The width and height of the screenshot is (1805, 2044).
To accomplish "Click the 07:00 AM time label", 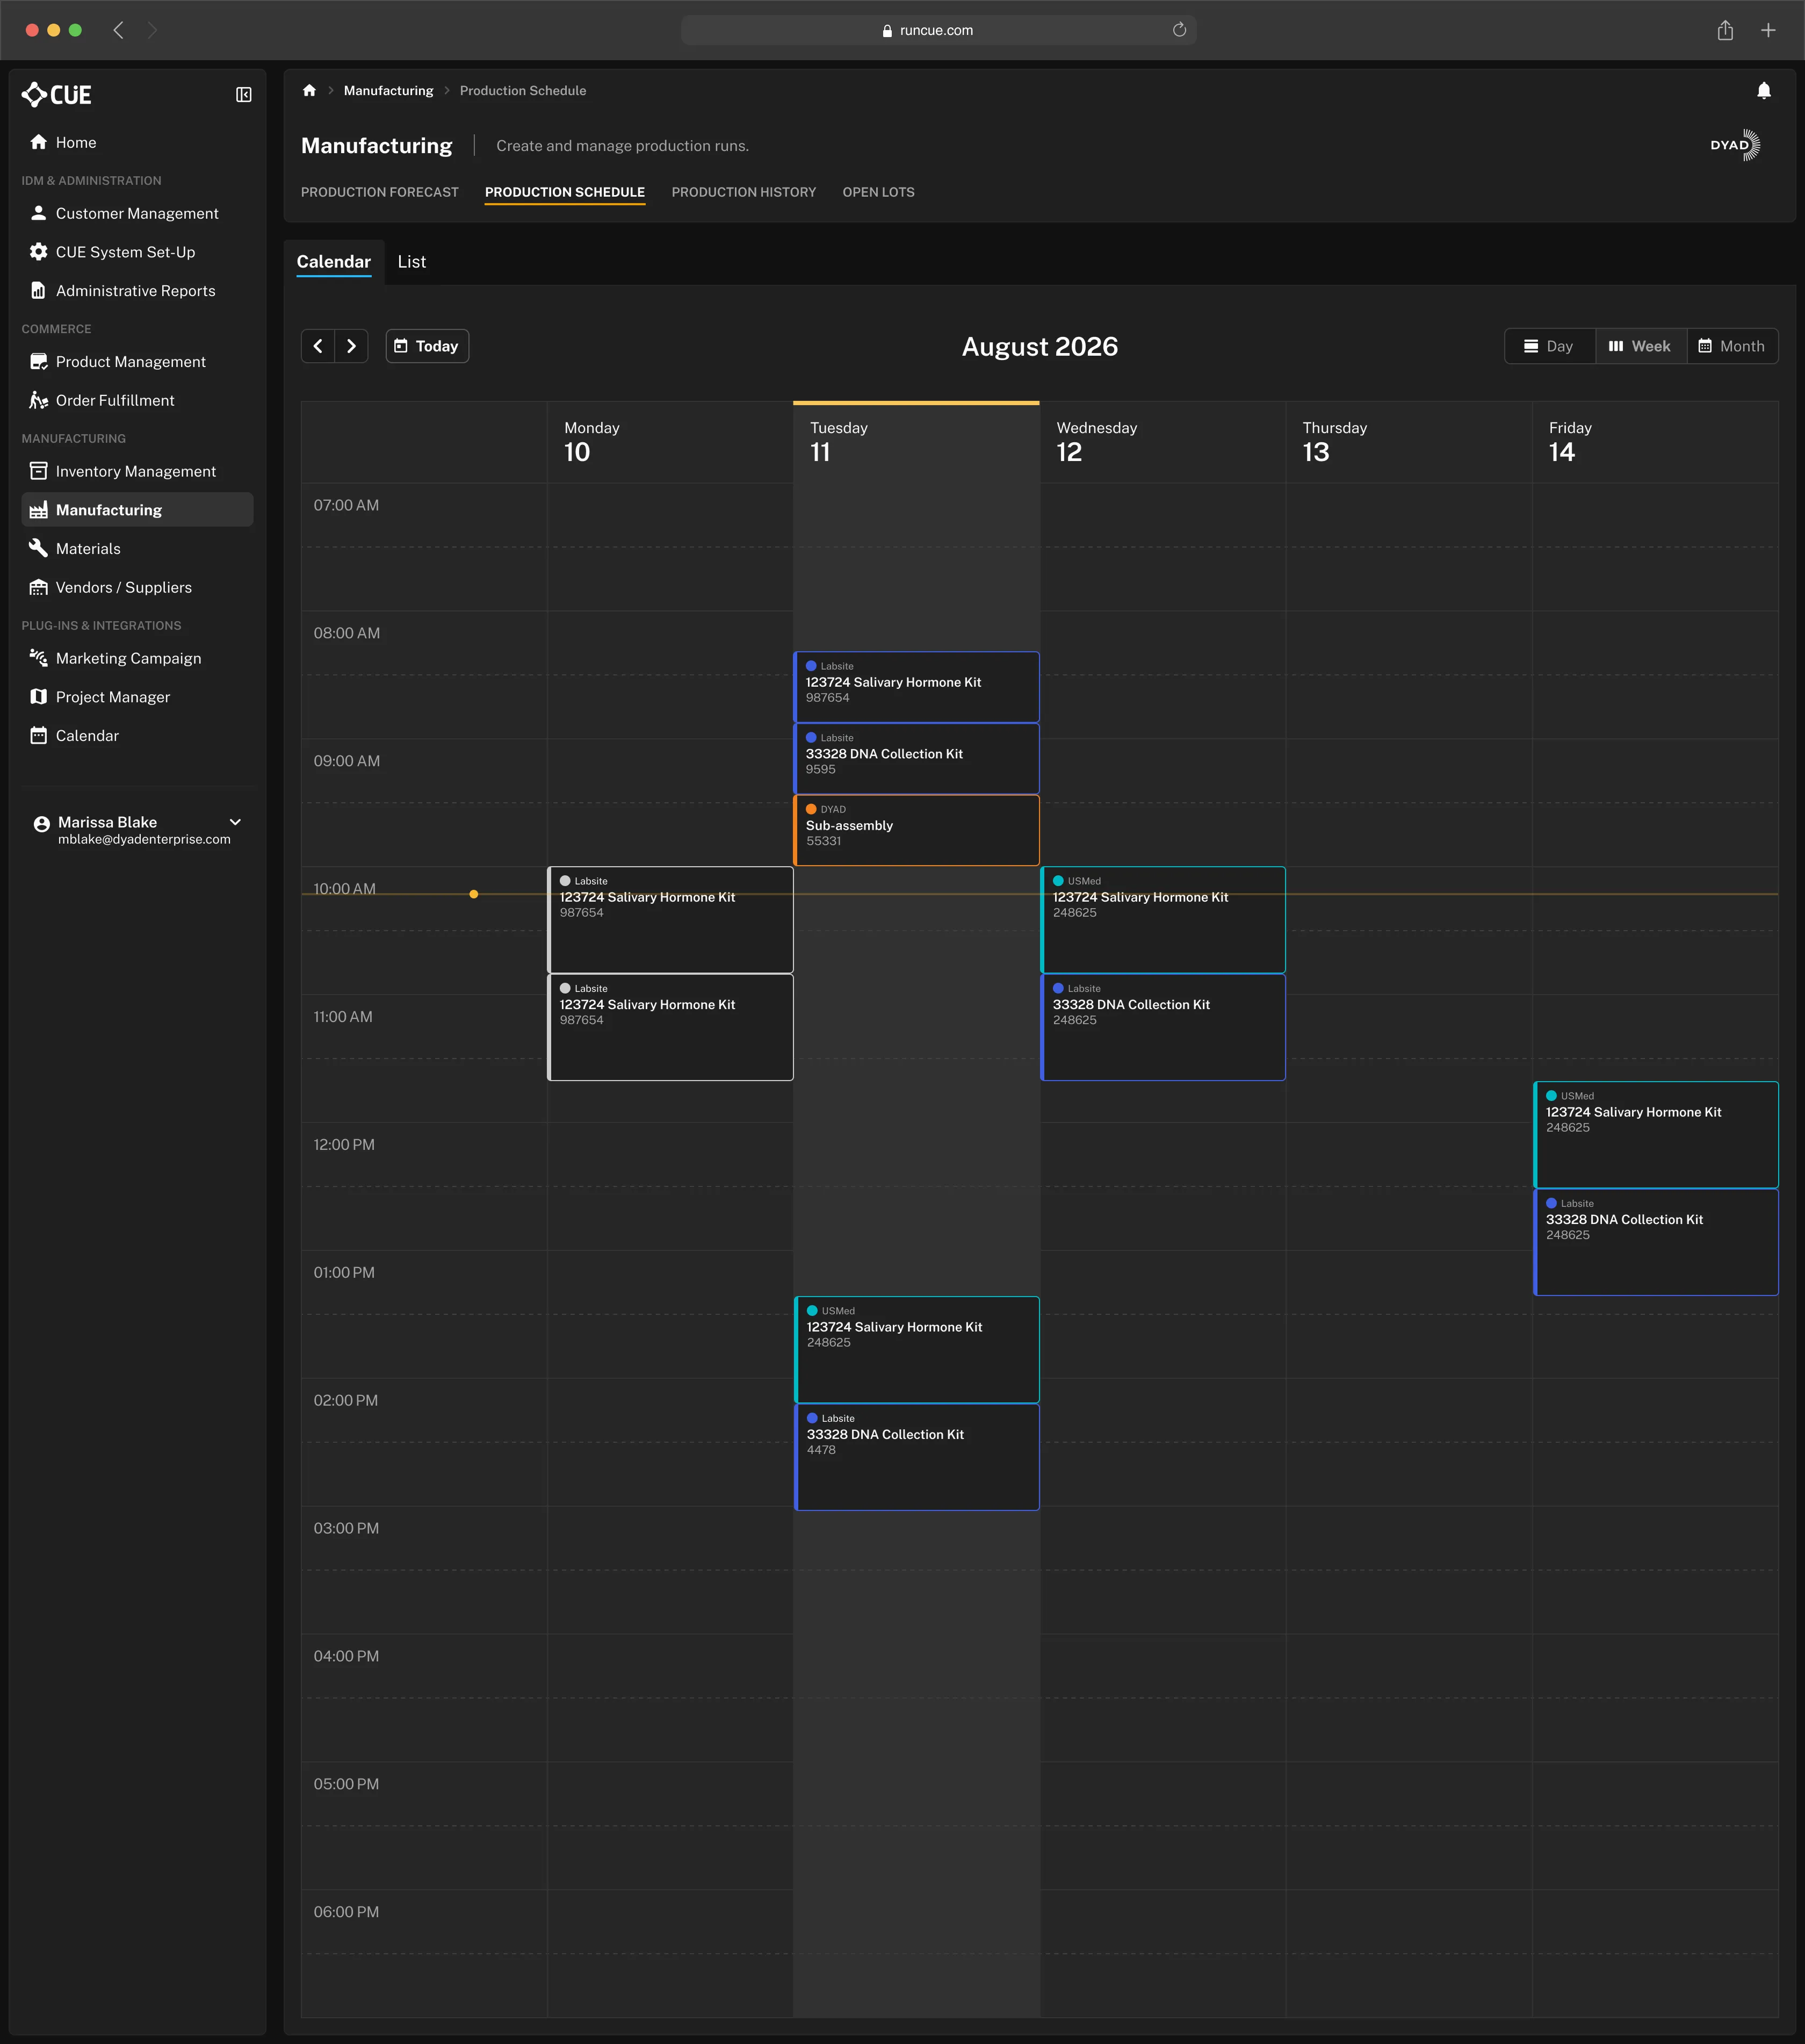I will point(346,505).
